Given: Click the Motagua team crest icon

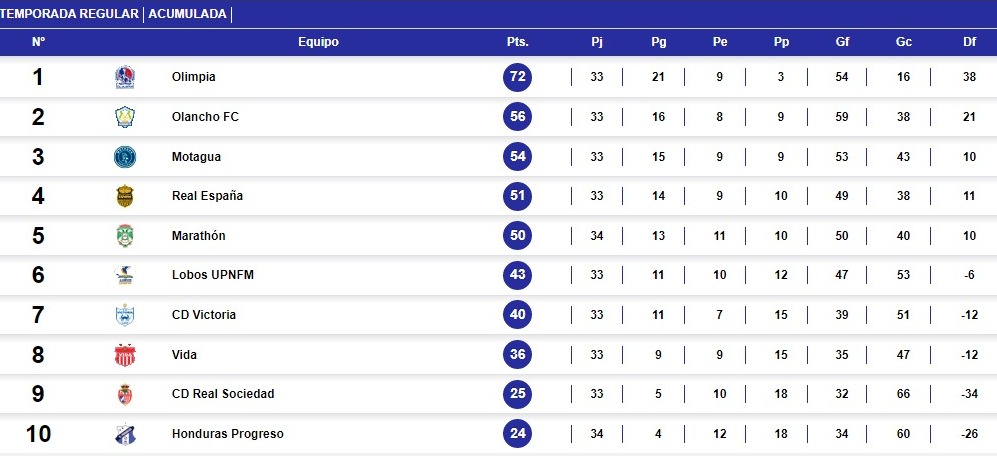Looking at the screenshot, I should (124, 157).
